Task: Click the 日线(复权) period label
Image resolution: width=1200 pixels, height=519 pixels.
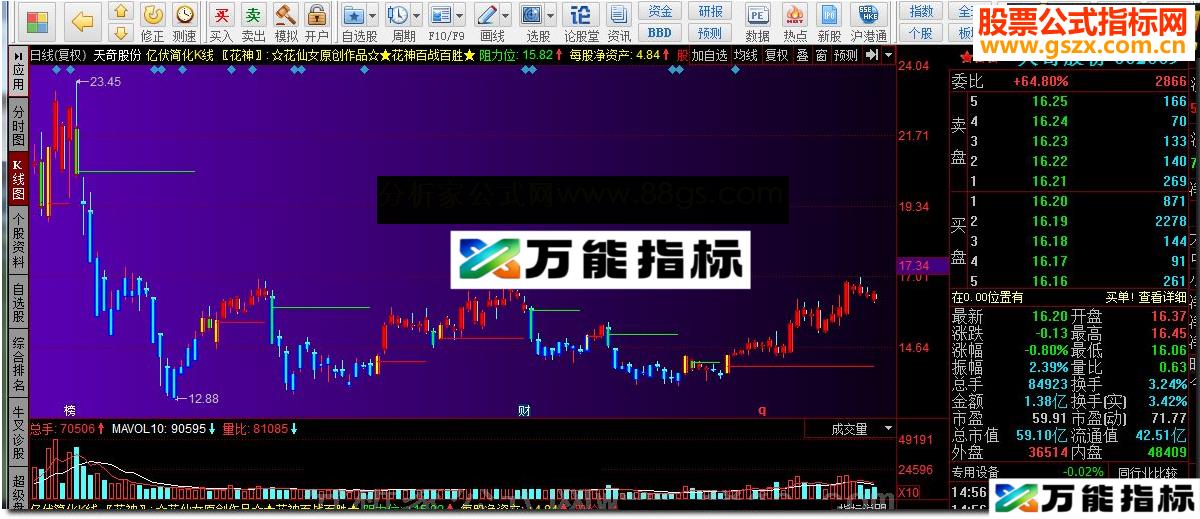Action: pos(60,55)
